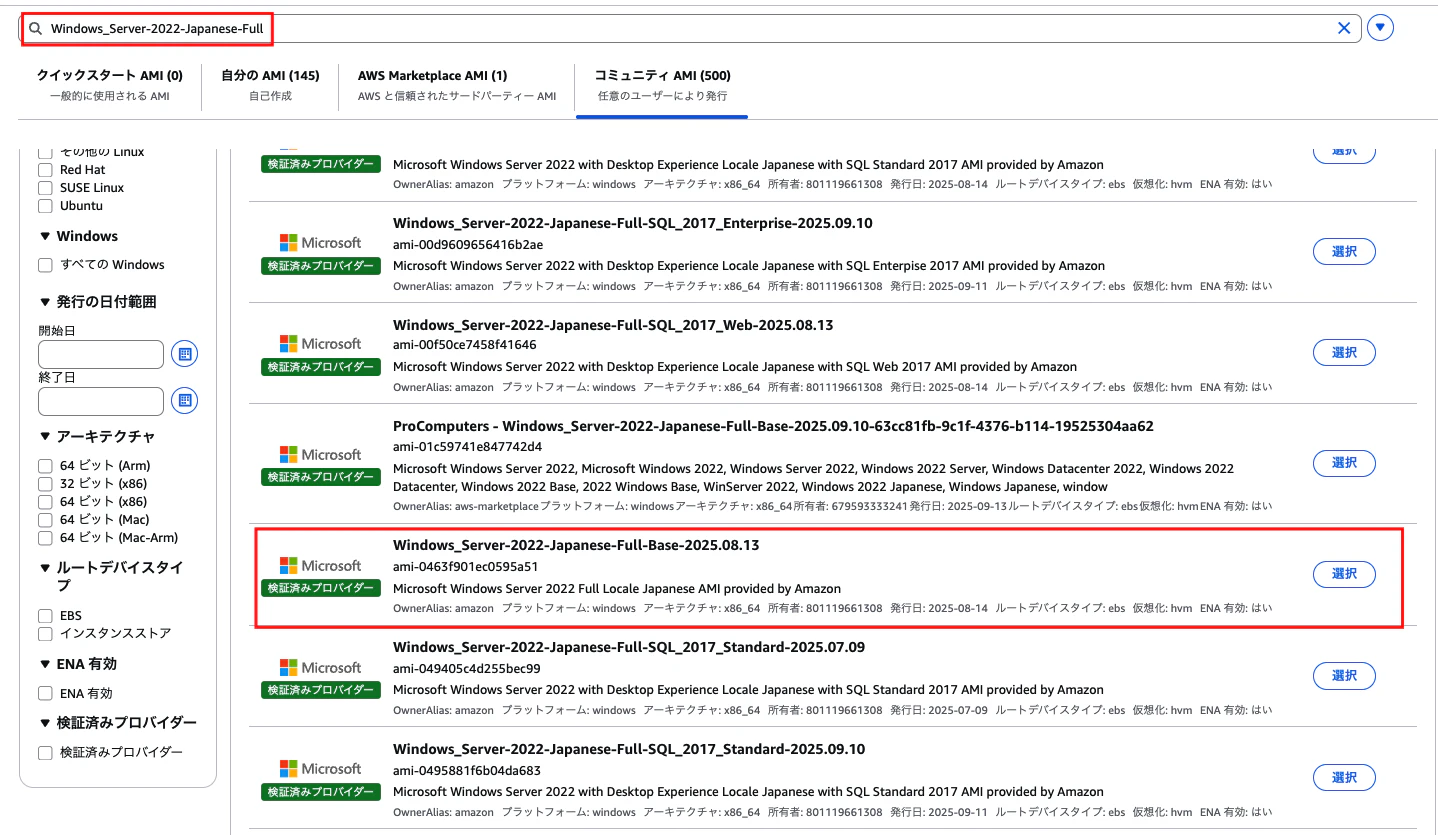Click the AMI ID ami-00f50ce7458f41646
1438x835 pixels.
pos(465,345)
